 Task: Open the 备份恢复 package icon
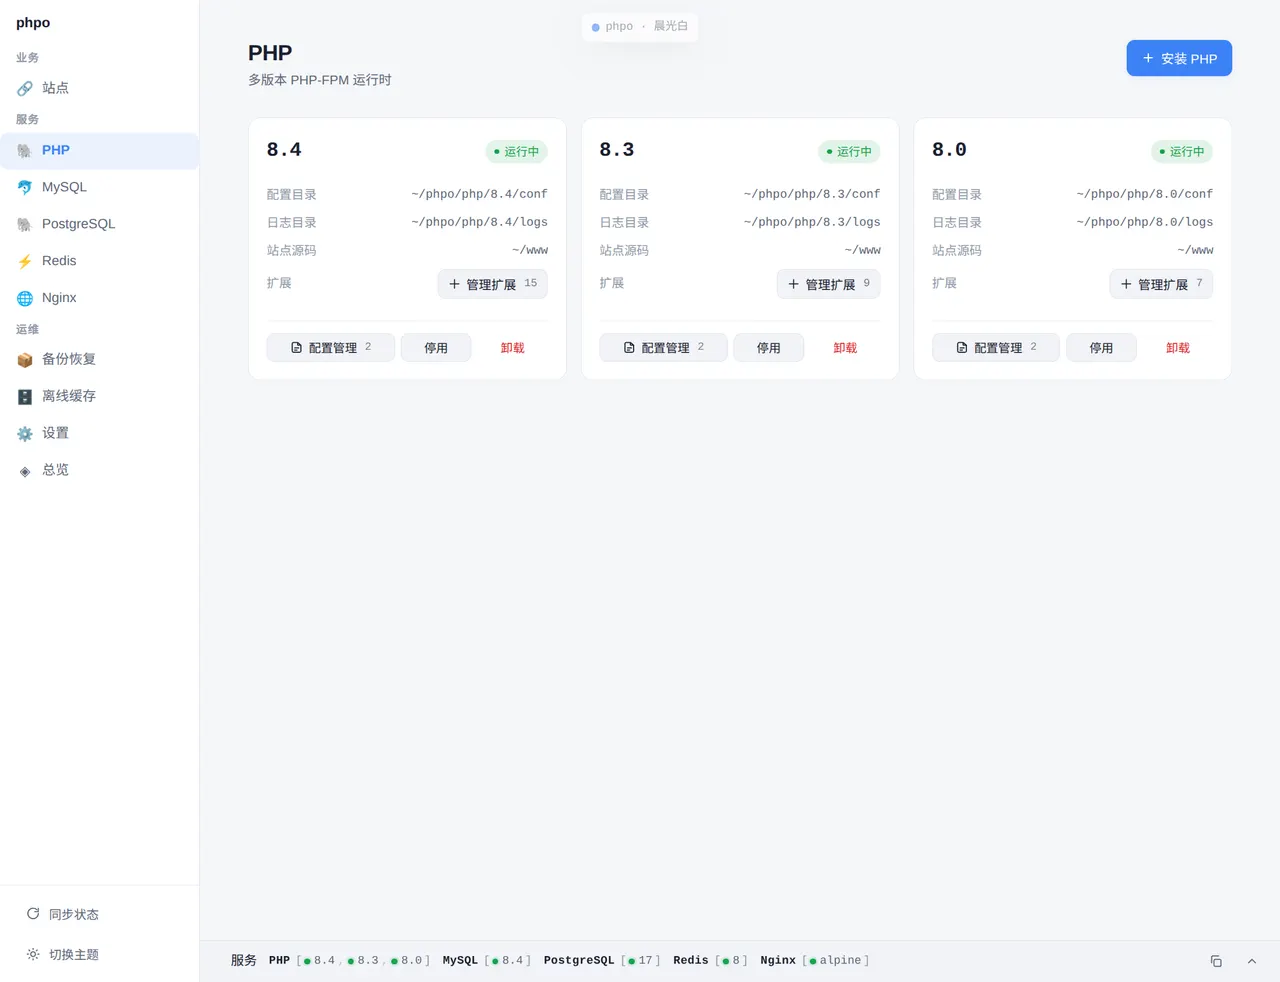coord(25,360)
